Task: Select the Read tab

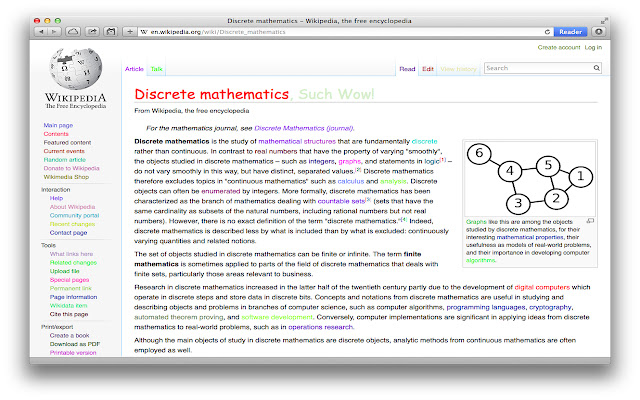Action: [407, 69]
